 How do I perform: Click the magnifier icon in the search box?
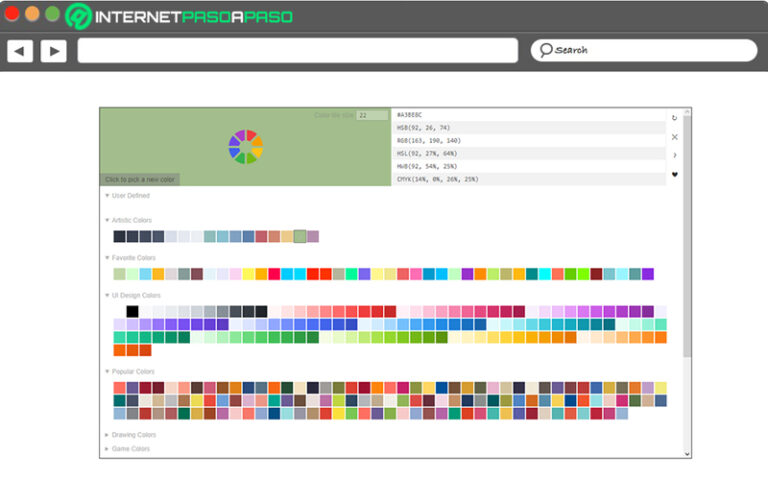545,50
